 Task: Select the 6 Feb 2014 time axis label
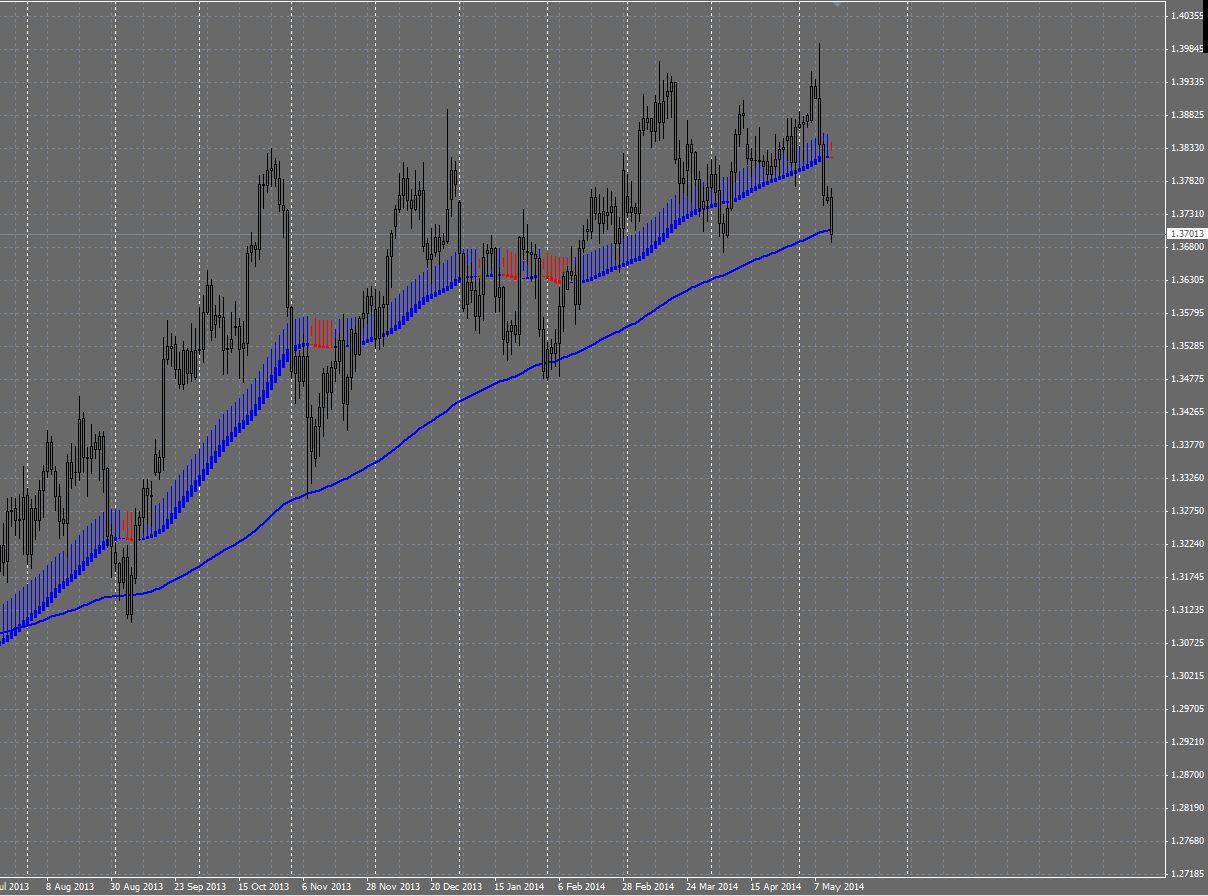582,887
